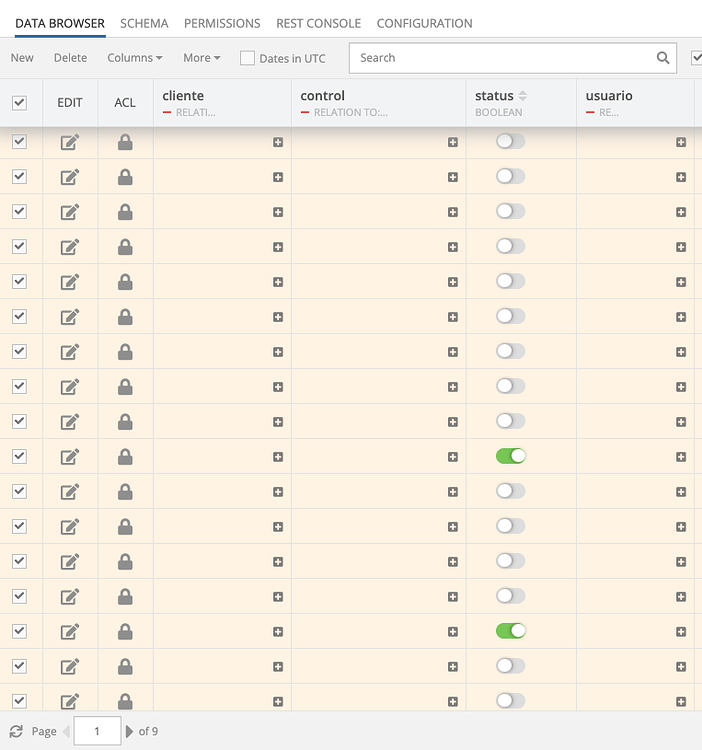Uncheck the select-all checkbox in table header
702x750 pixels.
coord(19,102)
